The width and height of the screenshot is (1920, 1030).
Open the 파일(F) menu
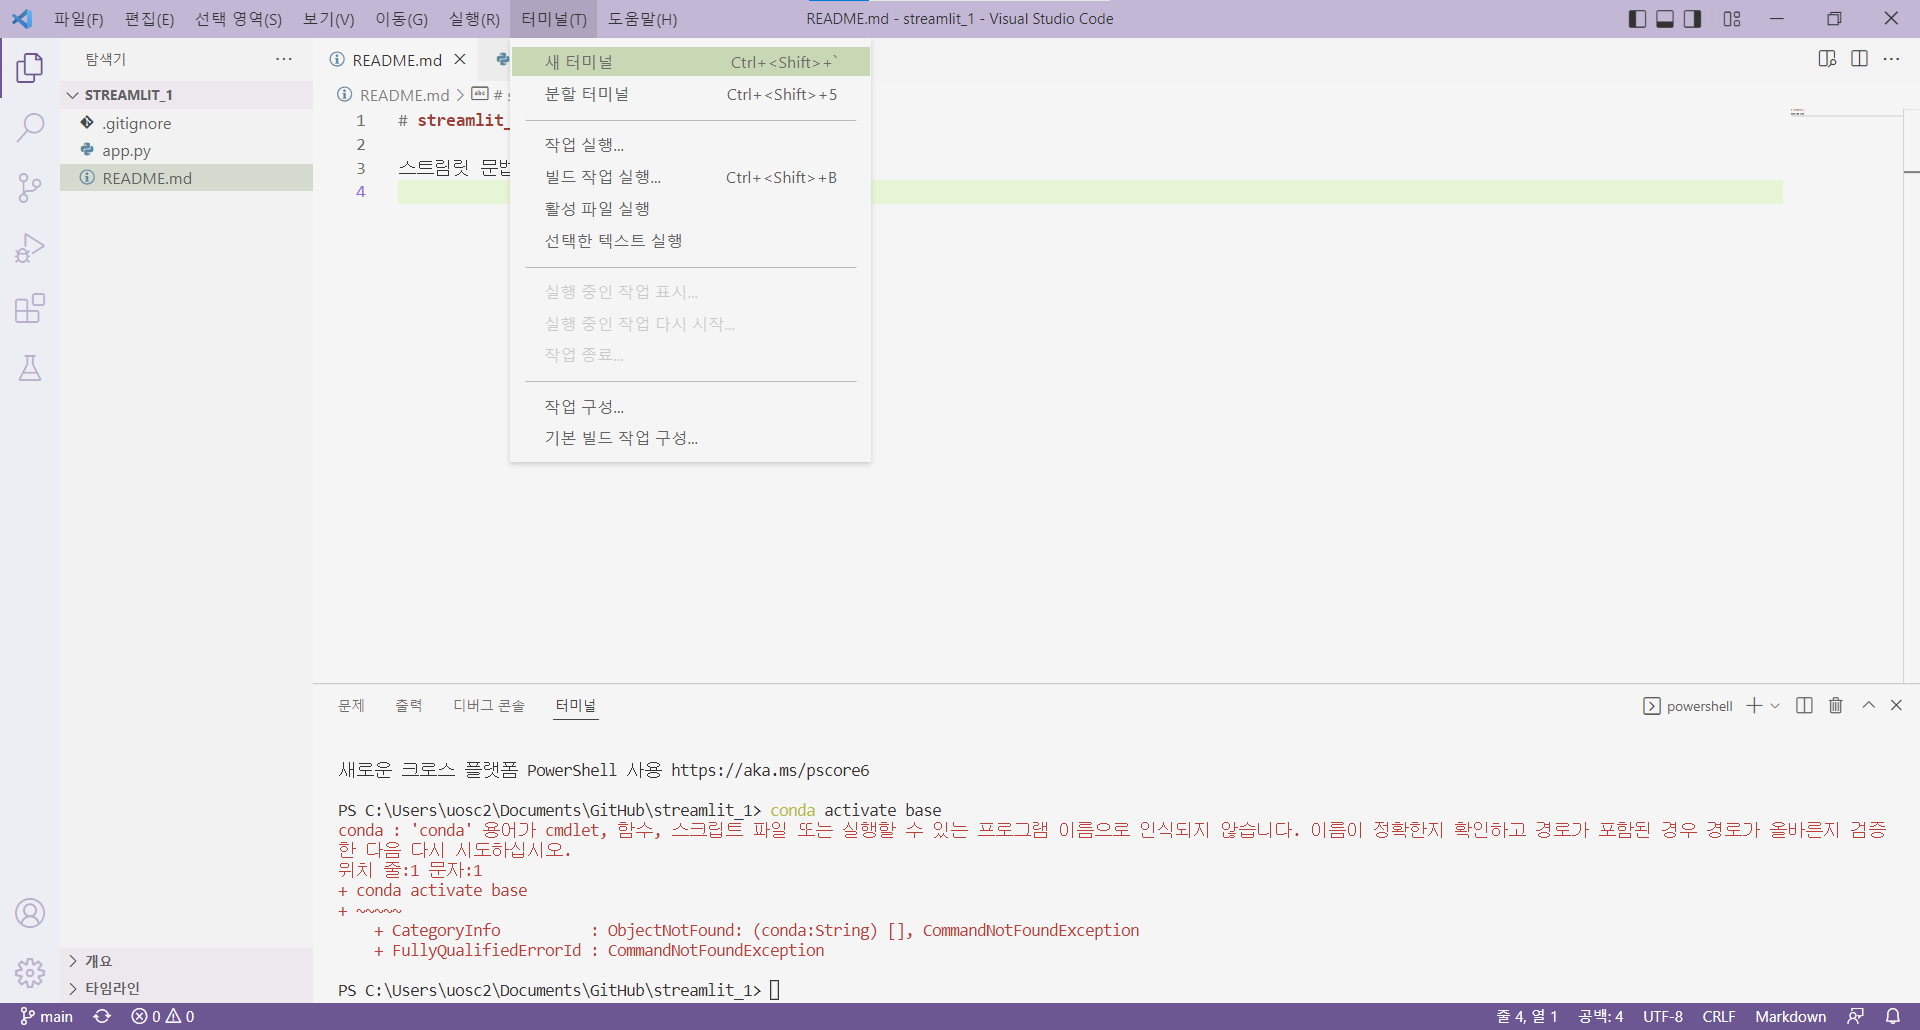pos(78,19)
